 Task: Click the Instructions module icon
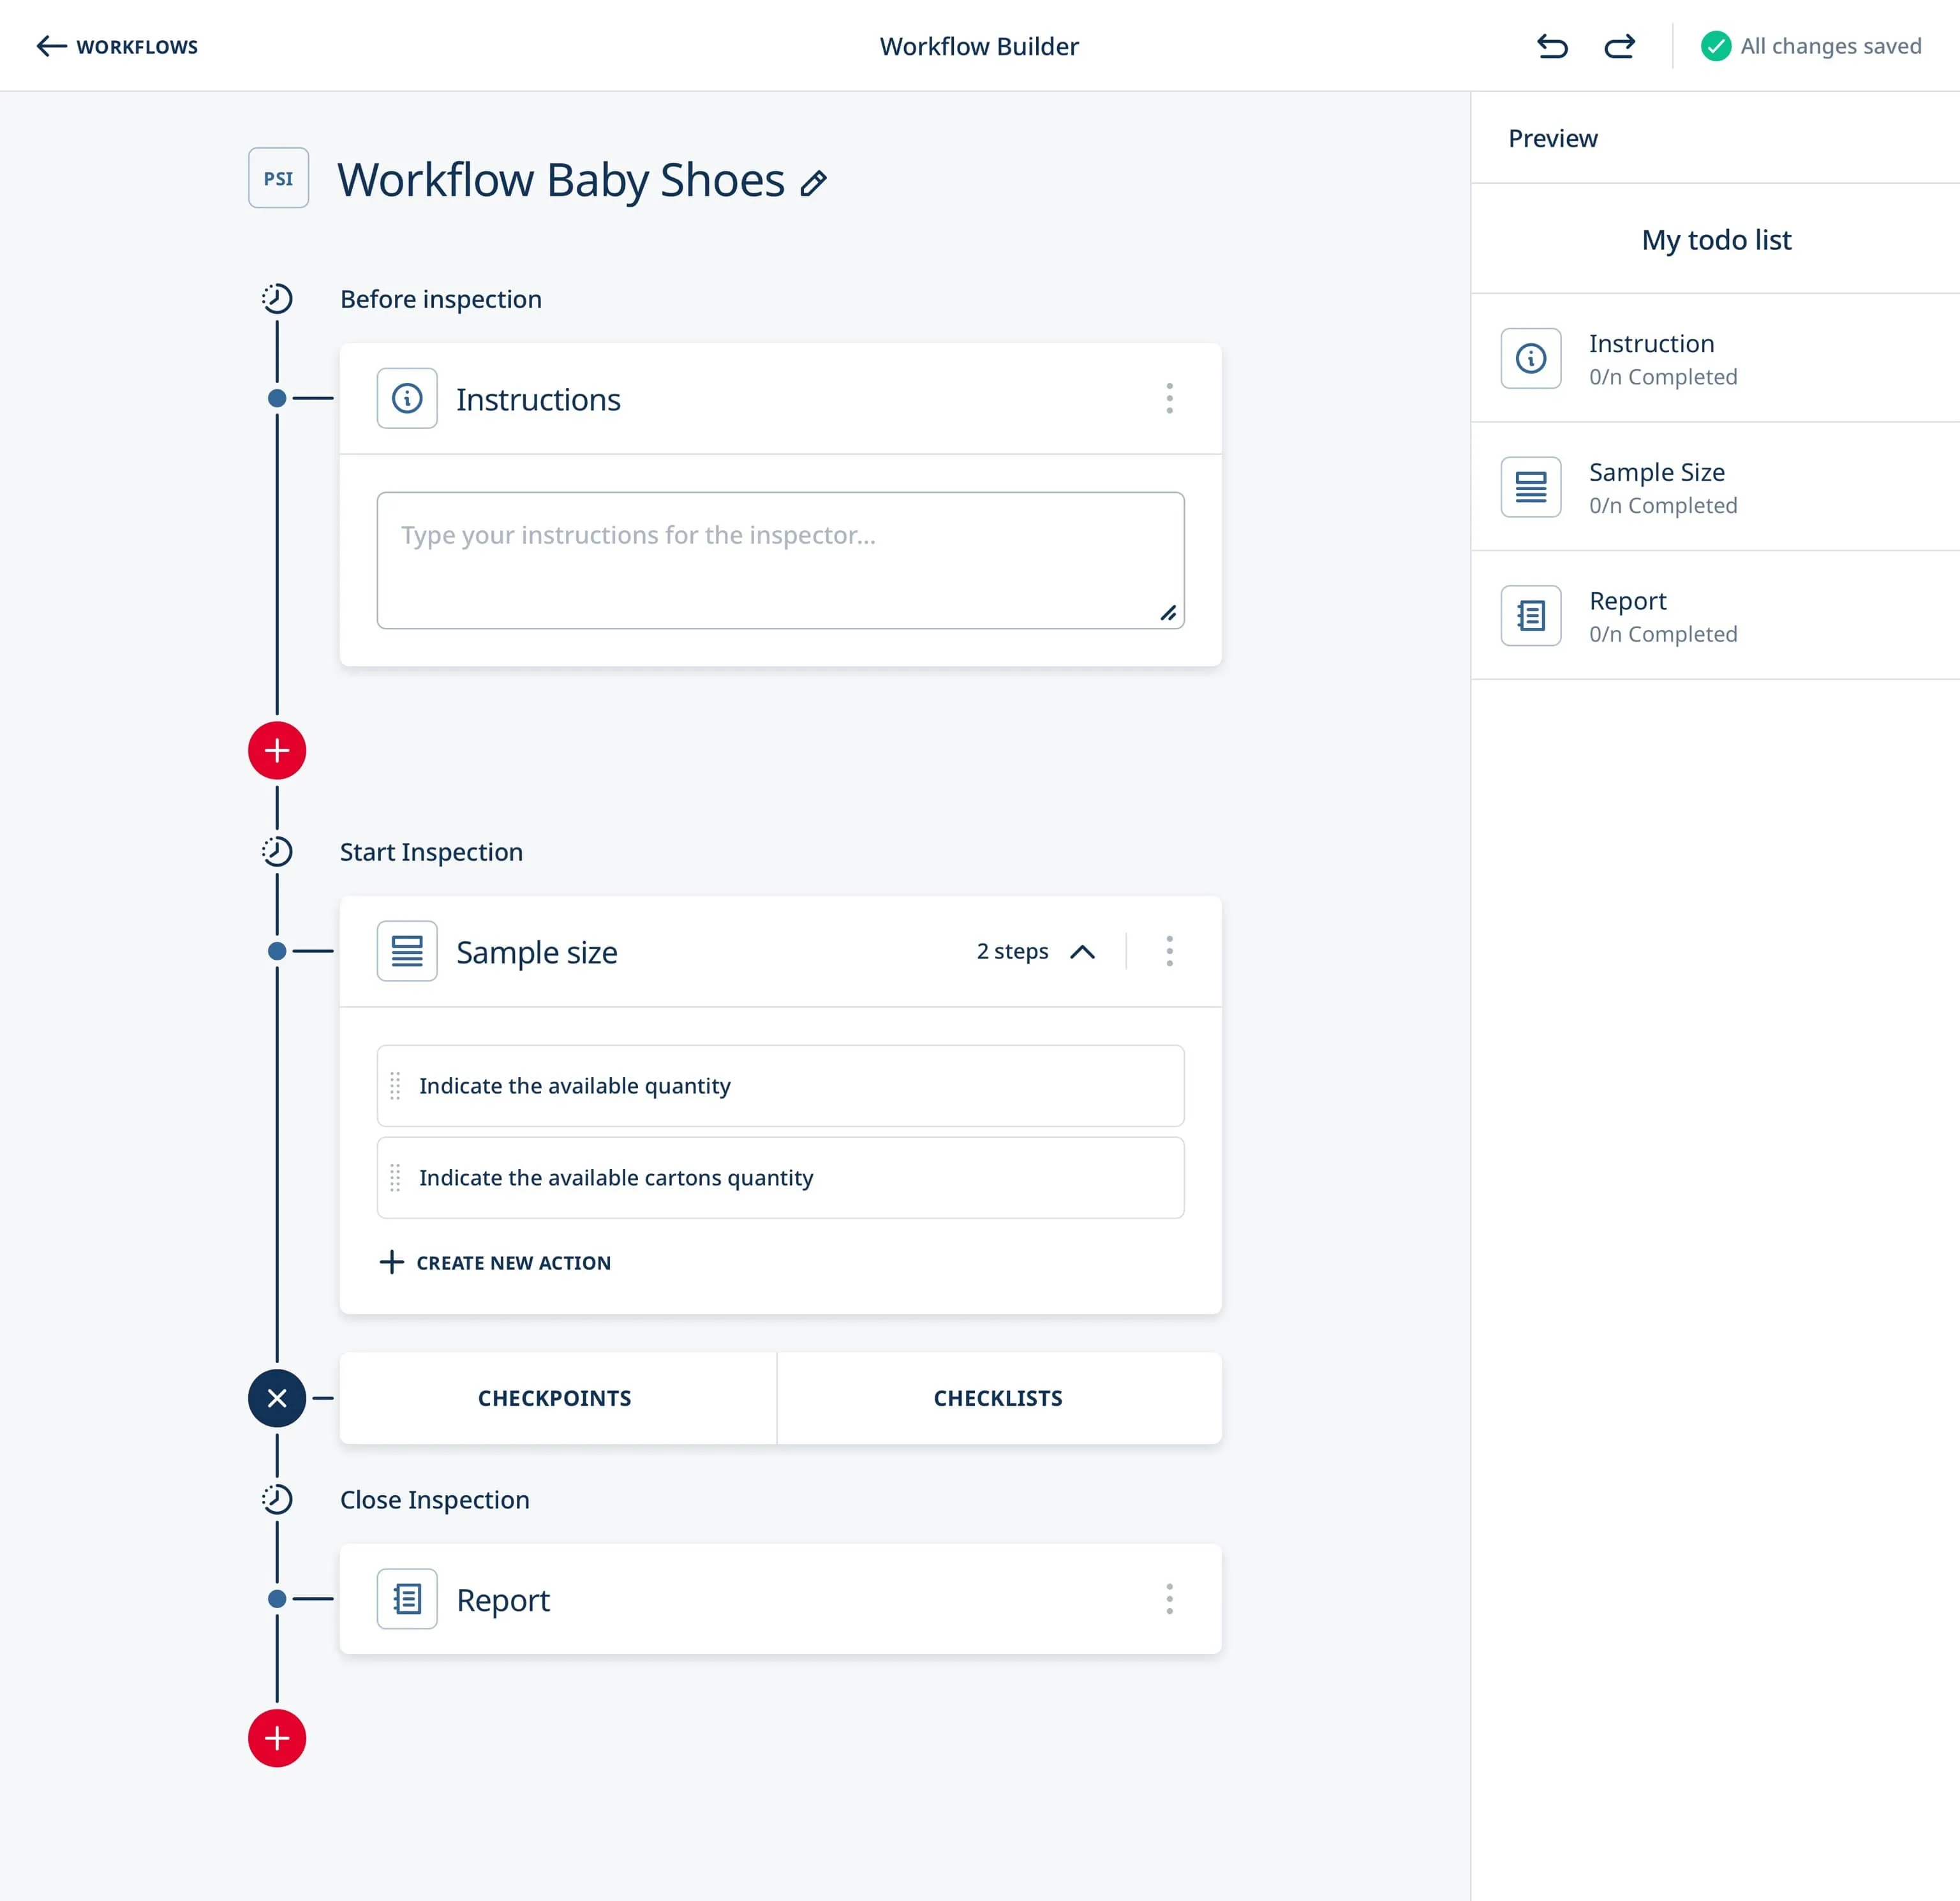coord(408,398)
